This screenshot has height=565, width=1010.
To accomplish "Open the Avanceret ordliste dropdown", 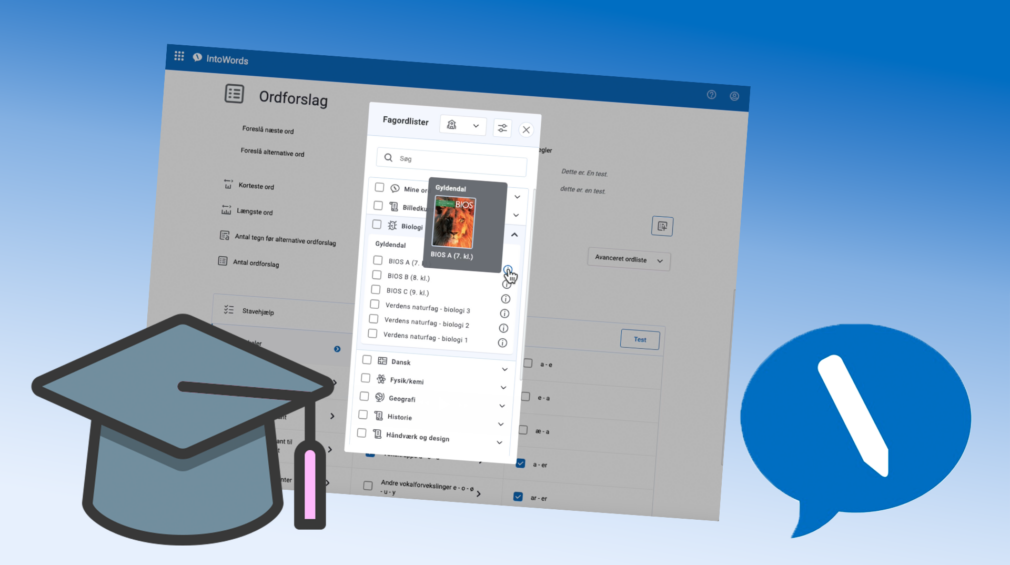I will coord(629,259).
